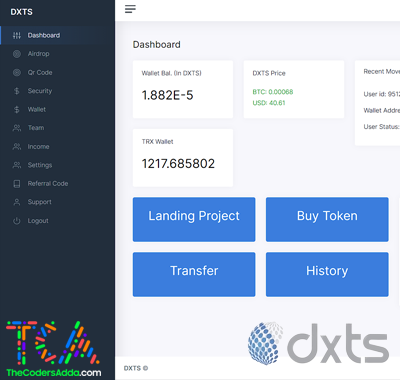Click the Landing Project button
This screenshot has height=380, width=400.
point(194,219)
